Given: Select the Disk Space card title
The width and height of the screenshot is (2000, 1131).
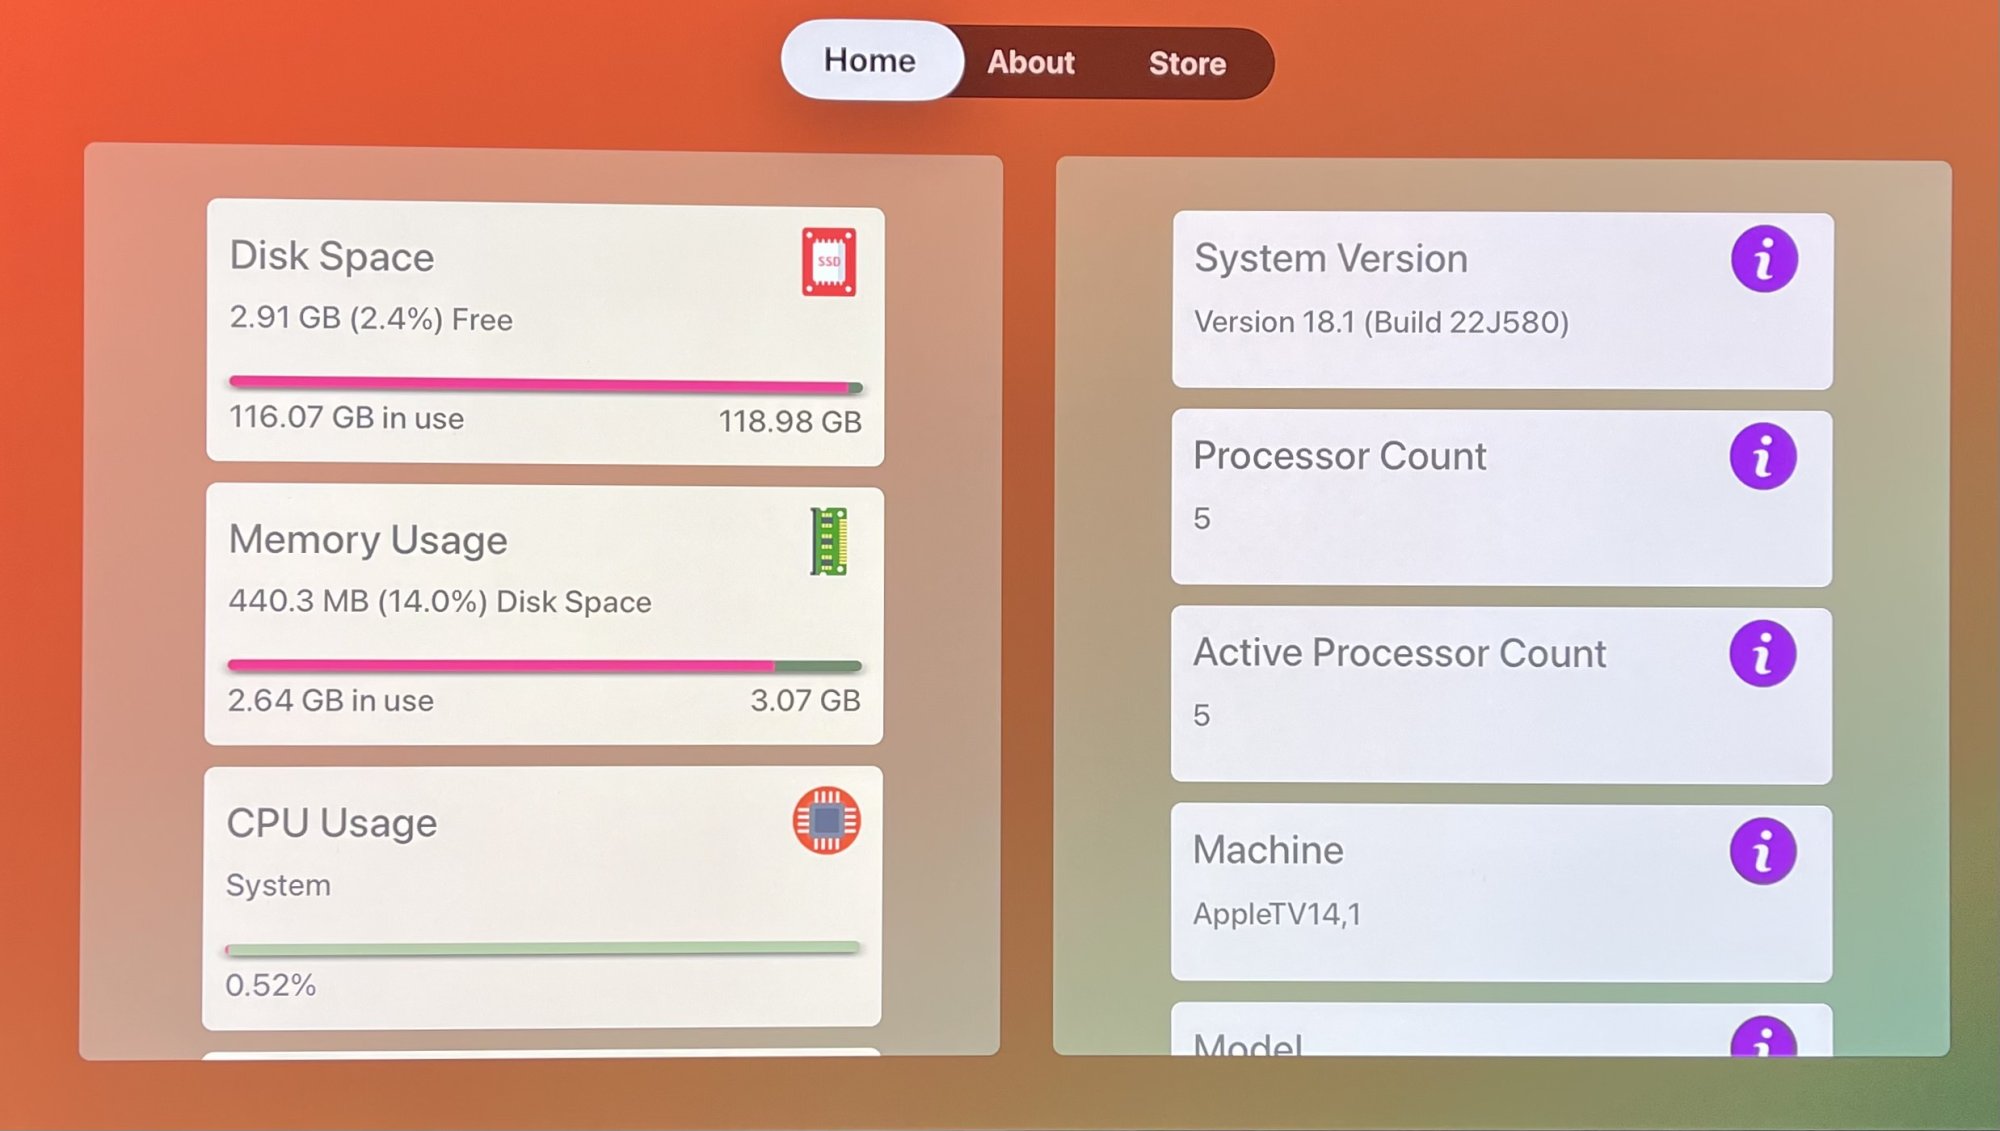Looking at the screenshot, I should 332,257.
